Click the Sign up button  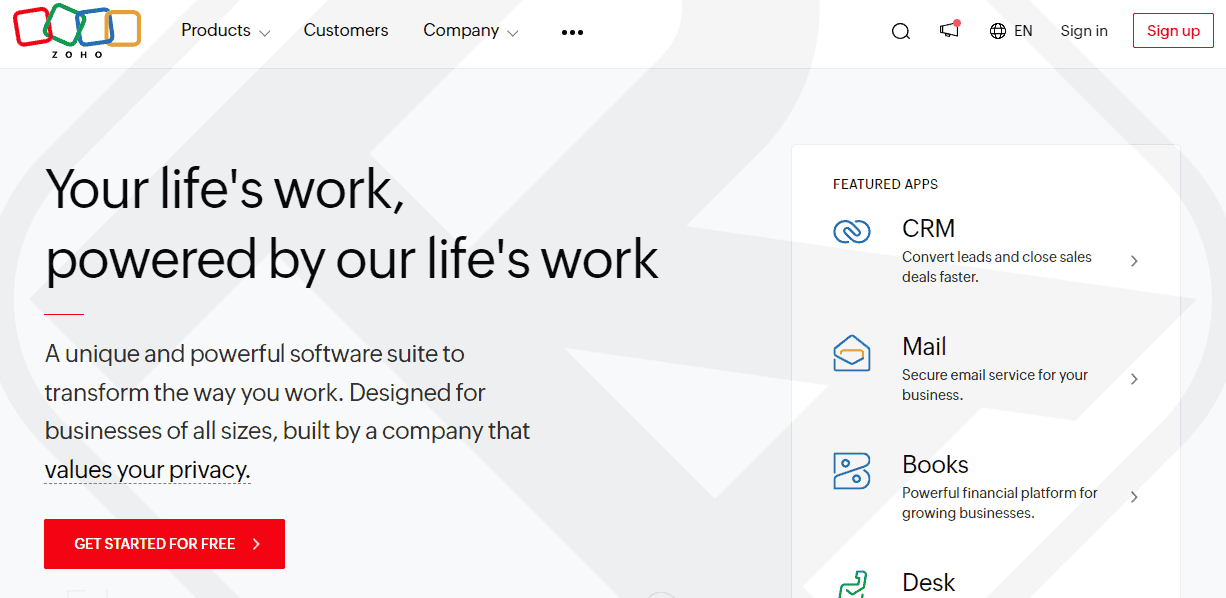pos(1173,31)
